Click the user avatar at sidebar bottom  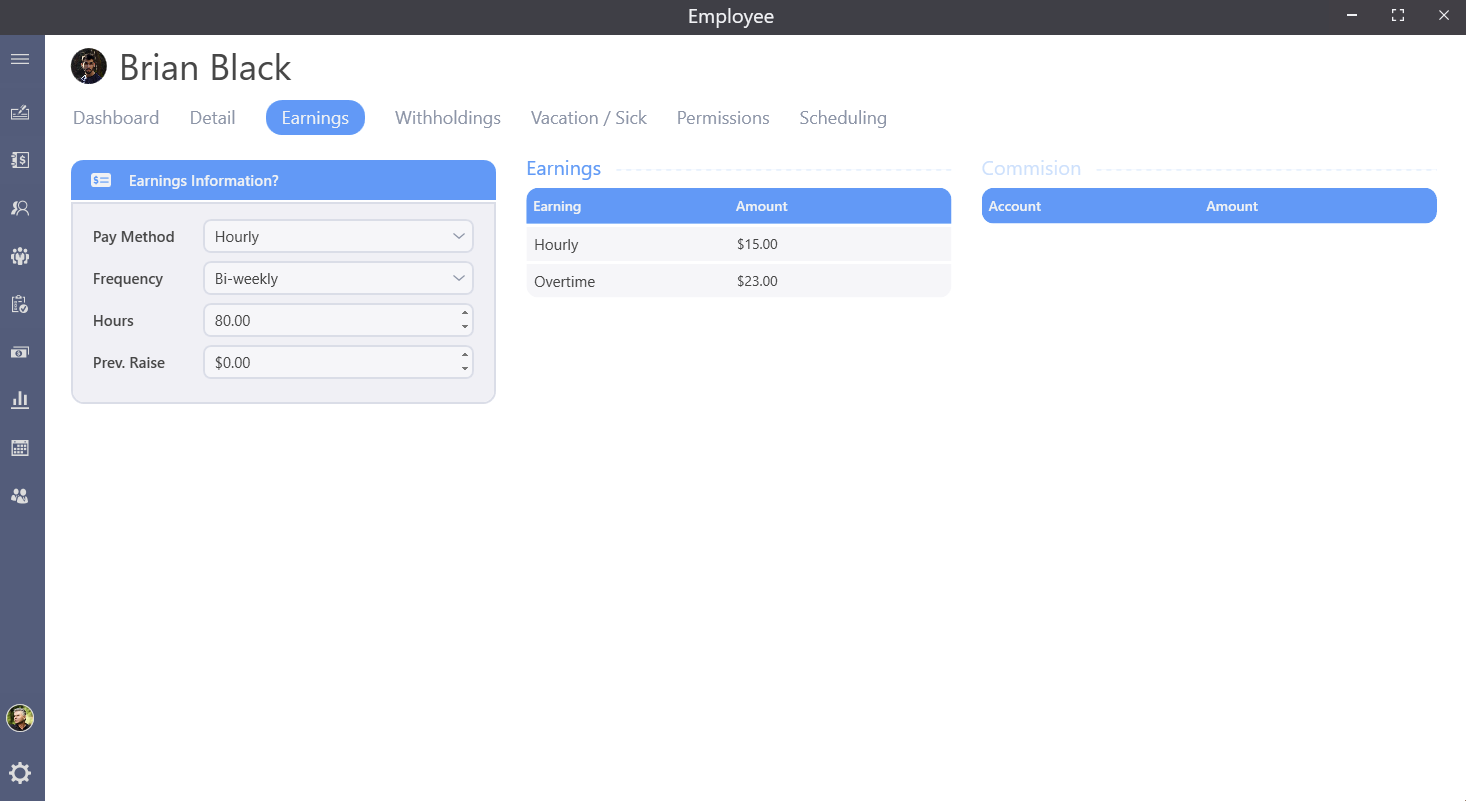20,718
